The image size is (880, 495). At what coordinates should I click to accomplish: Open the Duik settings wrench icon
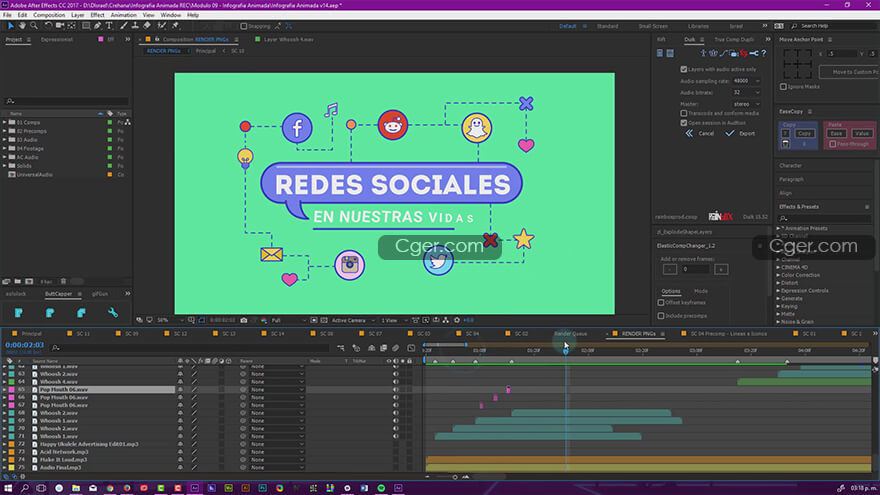coord(754,53)
